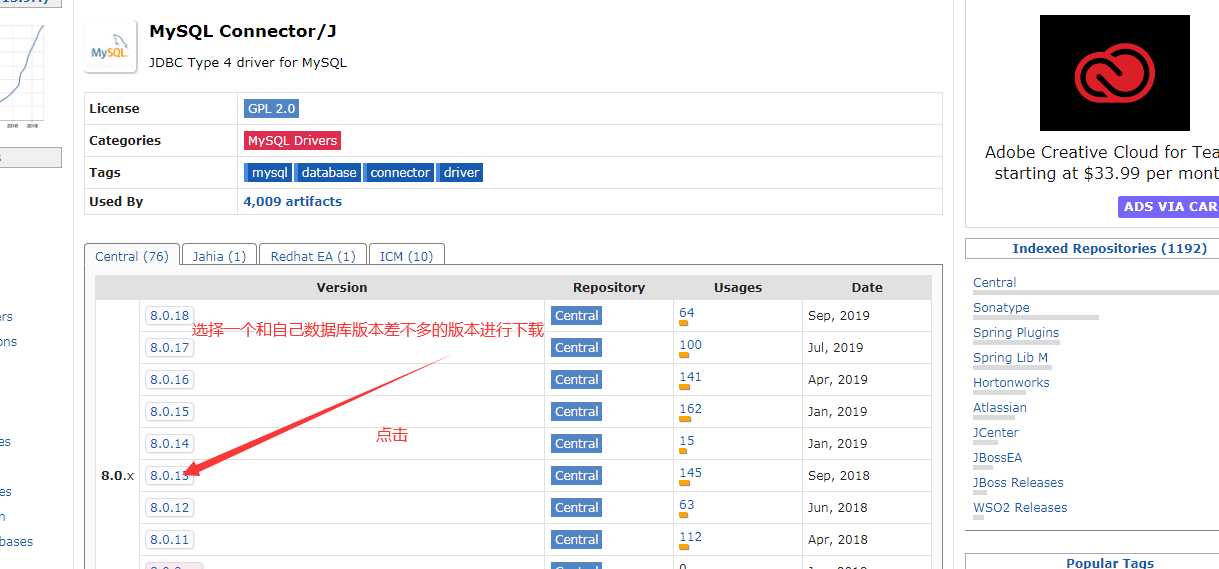
Task: Open the MySQL Drivers category badge
Action: coord(292,140)
